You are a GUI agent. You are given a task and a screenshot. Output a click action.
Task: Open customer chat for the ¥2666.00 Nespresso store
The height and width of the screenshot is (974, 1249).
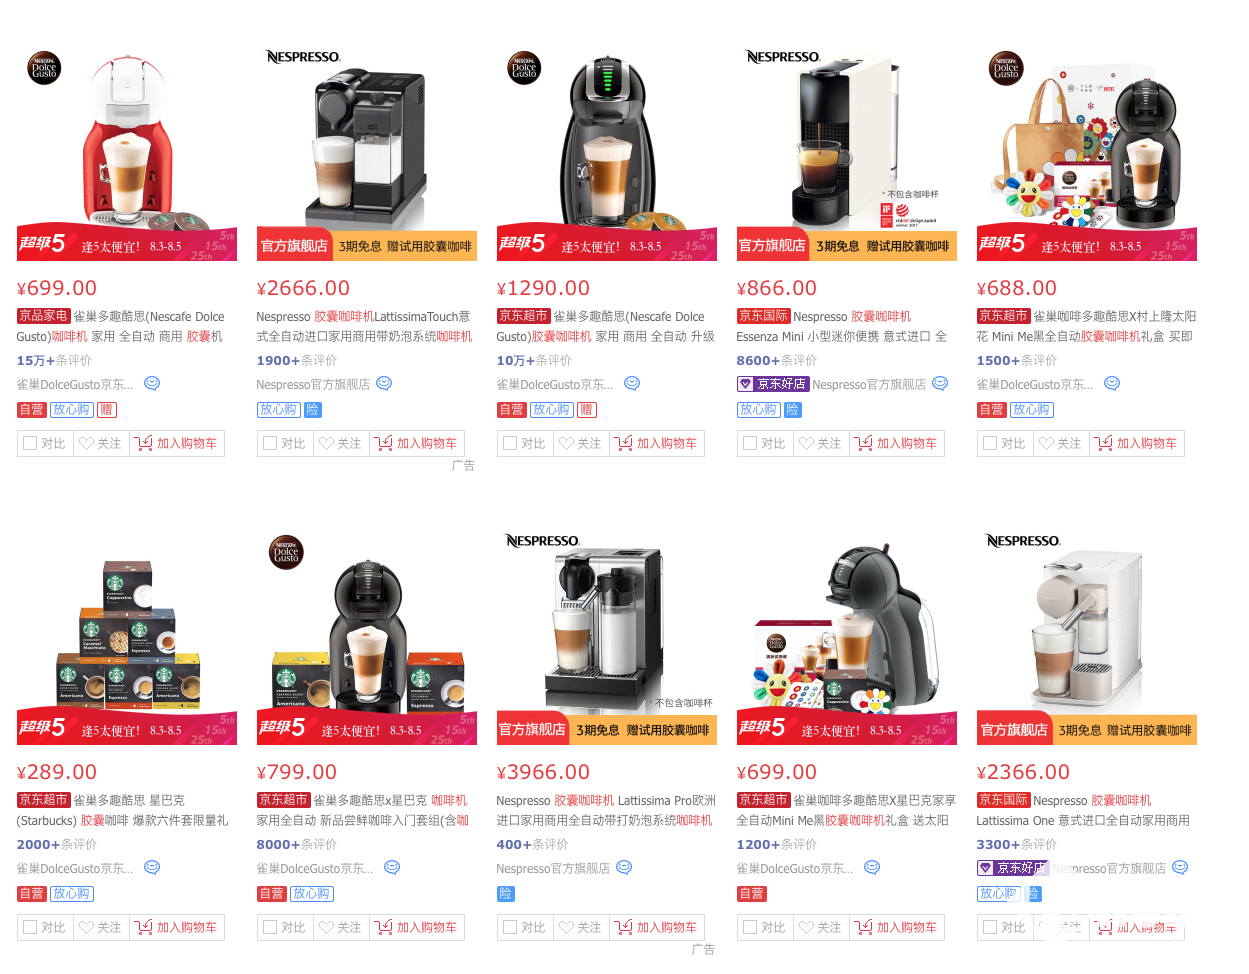click(x=384, y=383)
